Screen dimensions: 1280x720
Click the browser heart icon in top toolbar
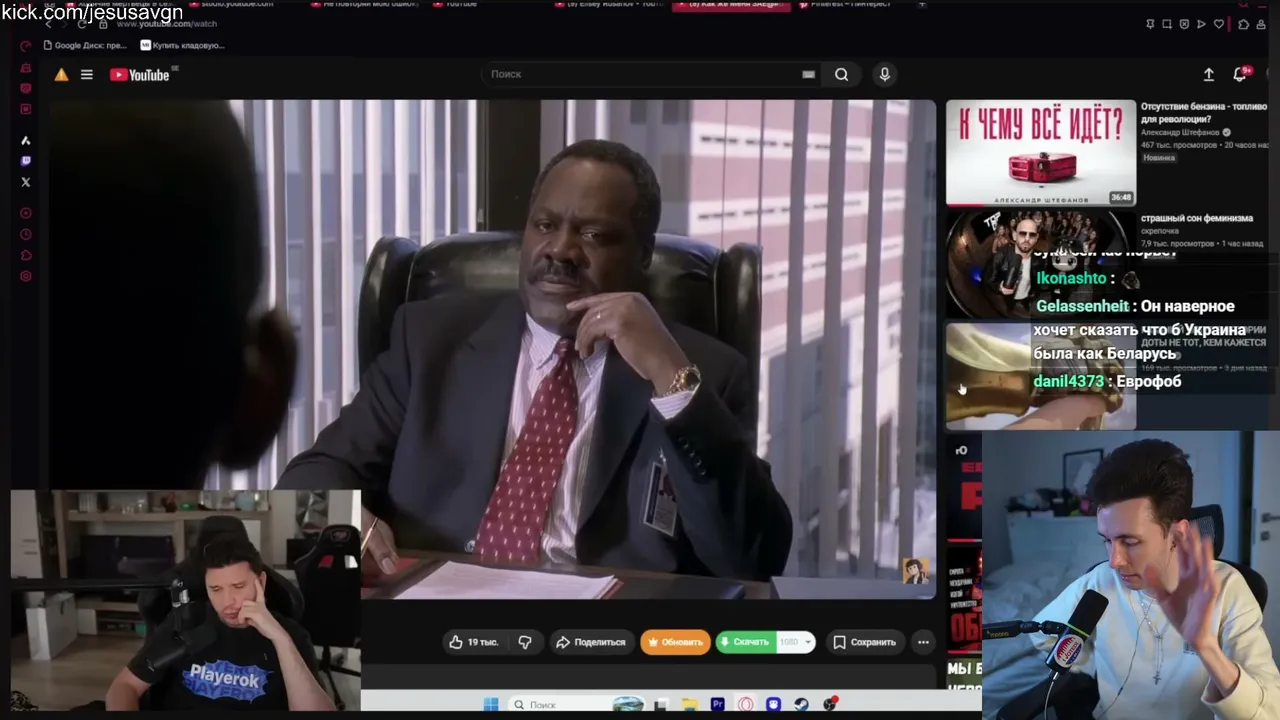coord(1218,24)
